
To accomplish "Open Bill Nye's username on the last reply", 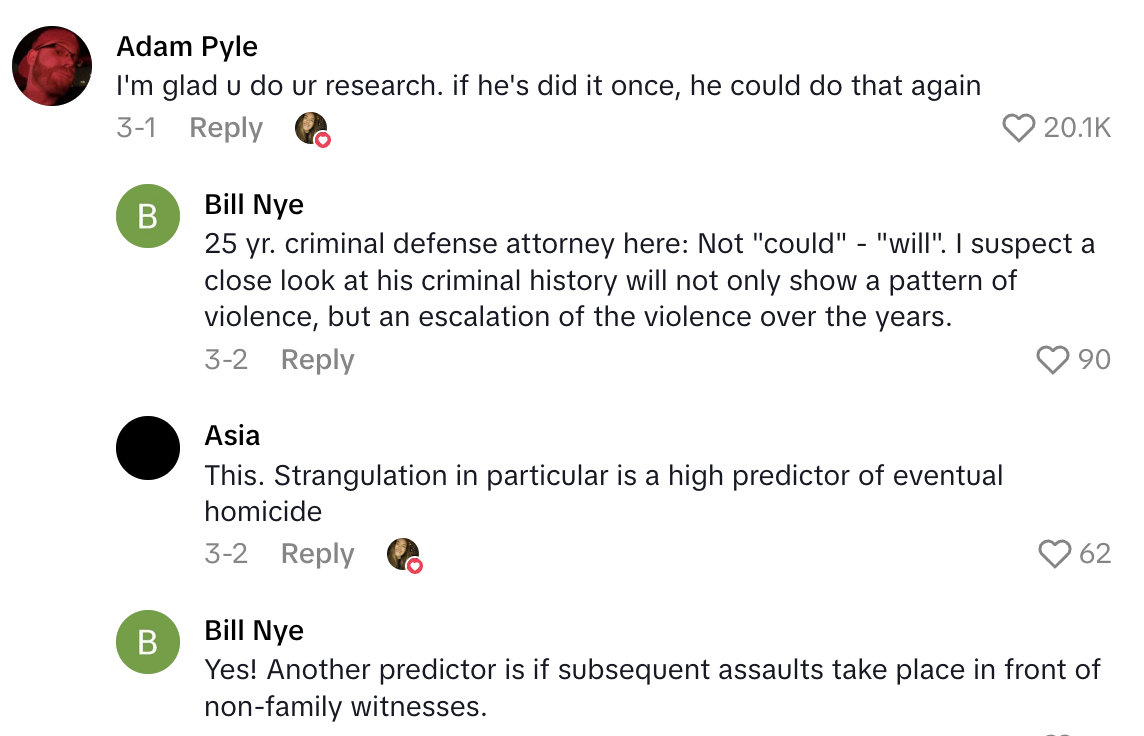I will [254, 631].
